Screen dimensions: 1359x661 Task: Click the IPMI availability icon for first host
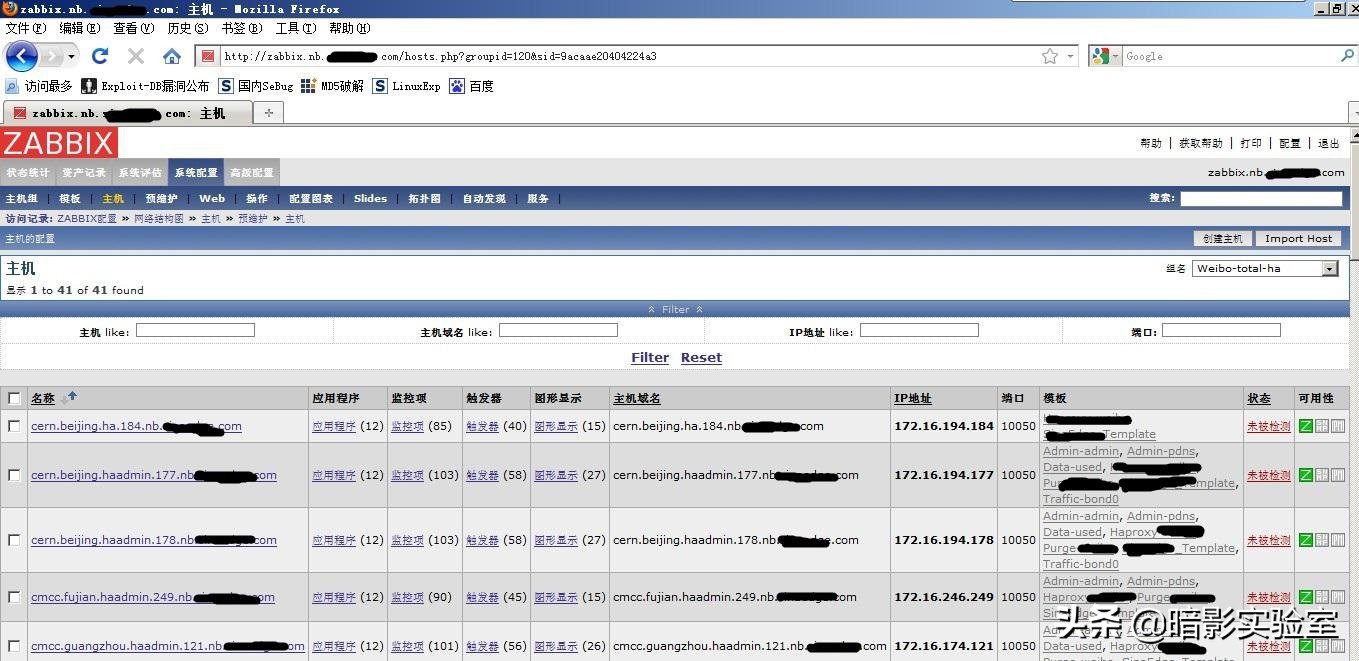1338,426
